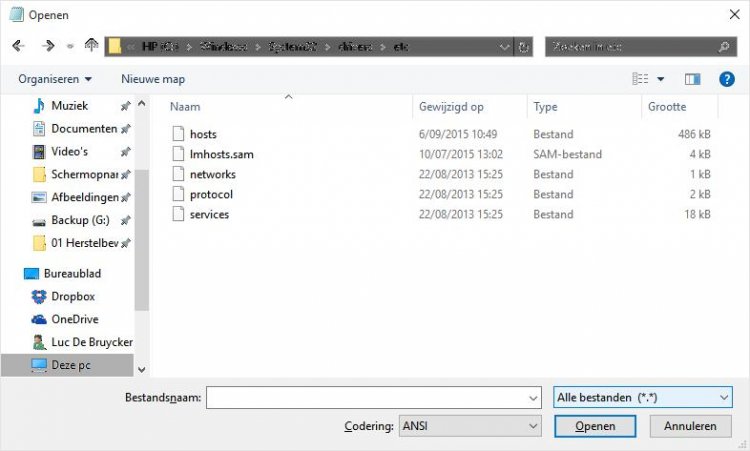The height and width of the screenshot is (451, 750).
Task: Select the hosts file
Action: (202, 134)
